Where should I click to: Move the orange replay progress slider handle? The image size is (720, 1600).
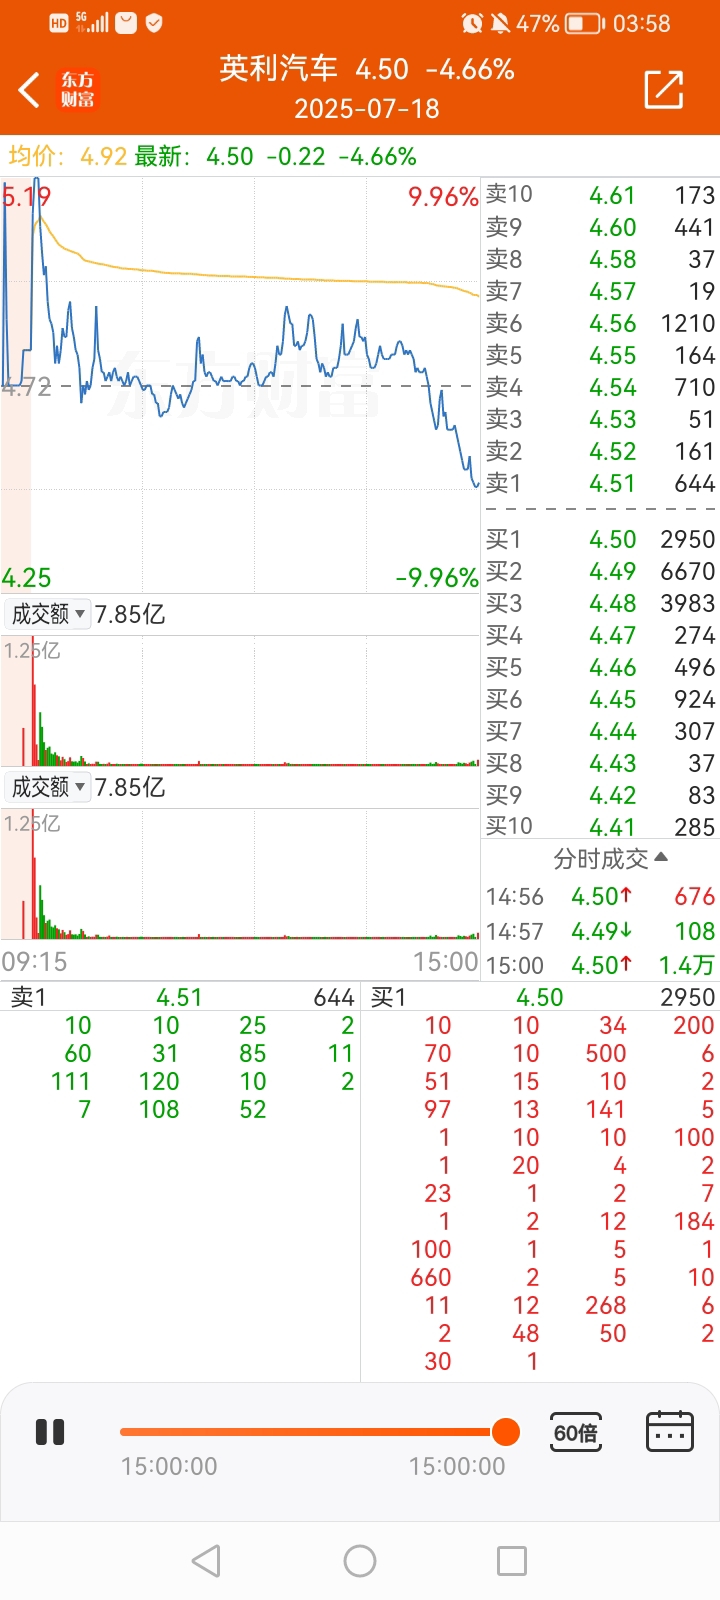[x=506, y=1432]
